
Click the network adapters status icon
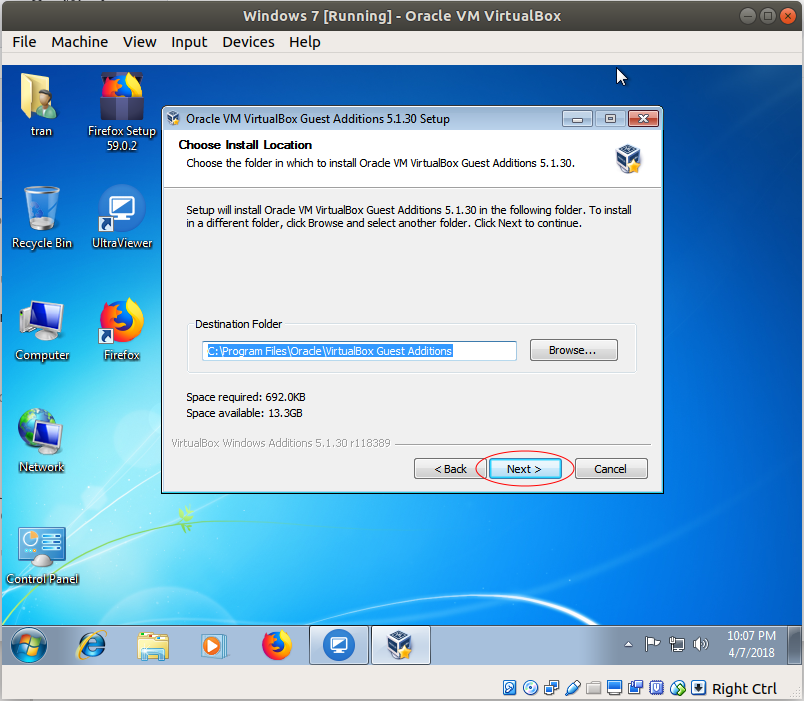tap(552, 688)
